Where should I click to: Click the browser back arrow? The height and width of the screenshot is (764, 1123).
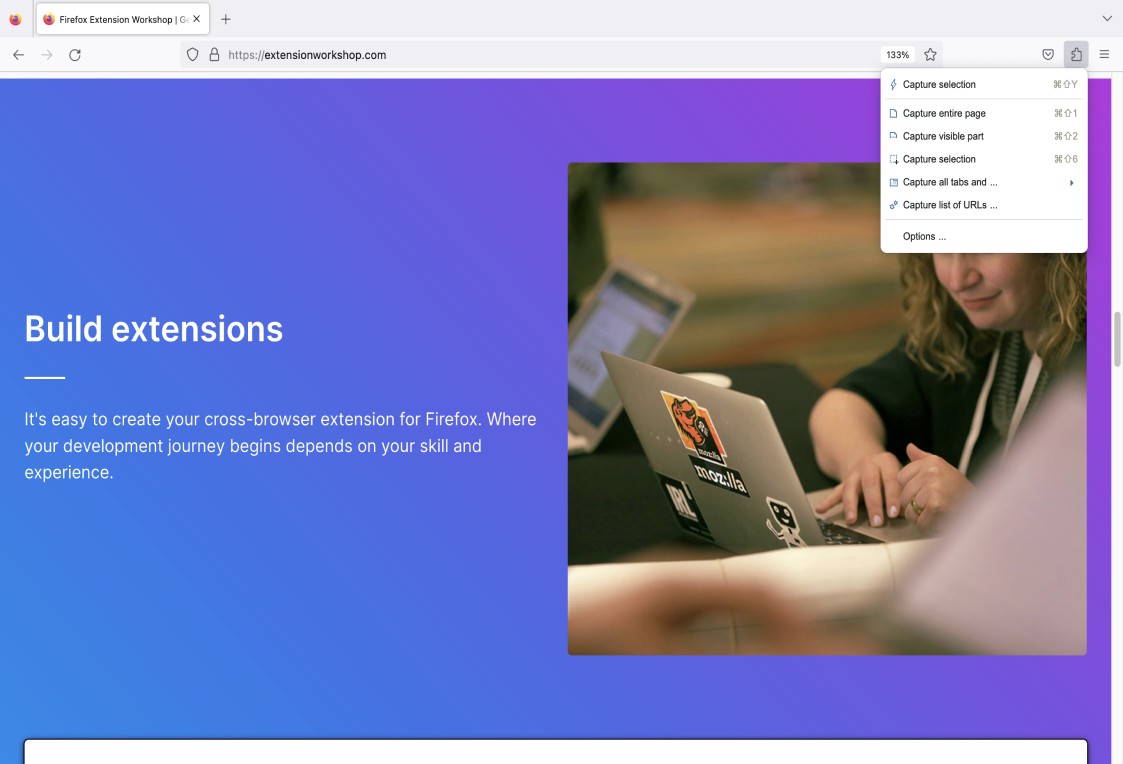coord(19,54)
